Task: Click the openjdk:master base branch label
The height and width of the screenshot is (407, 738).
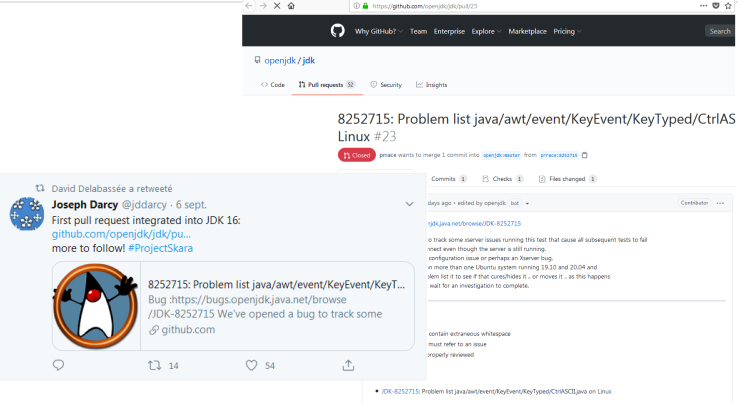Action: tap(501, 155)
